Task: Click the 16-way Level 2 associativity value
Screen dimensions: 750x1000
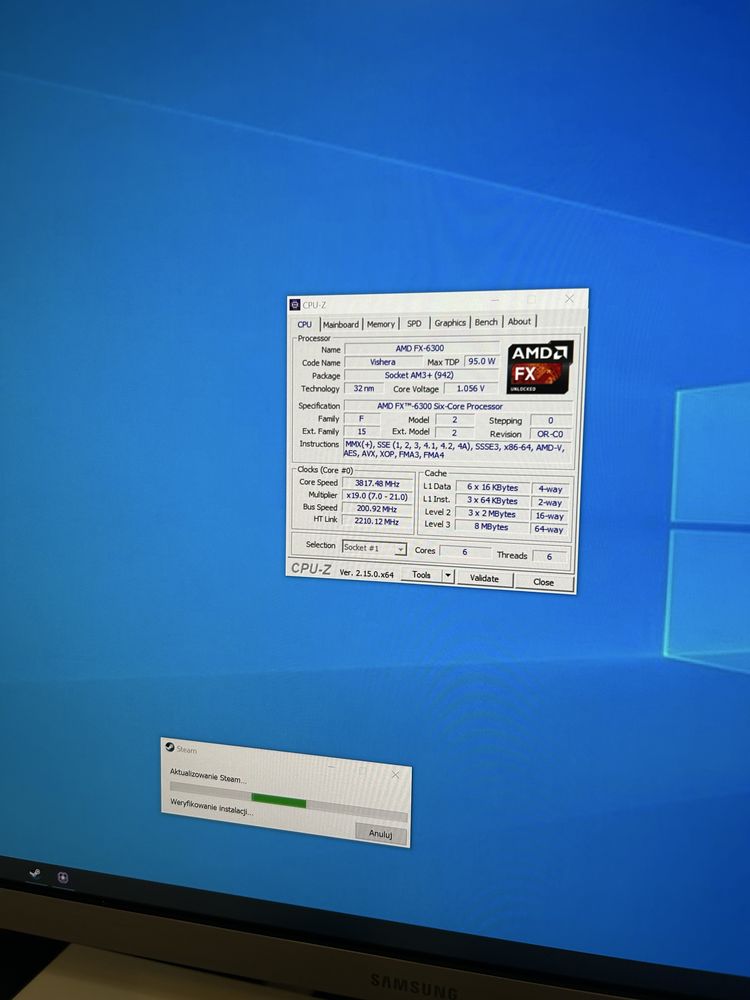Action: pos(550,516)
